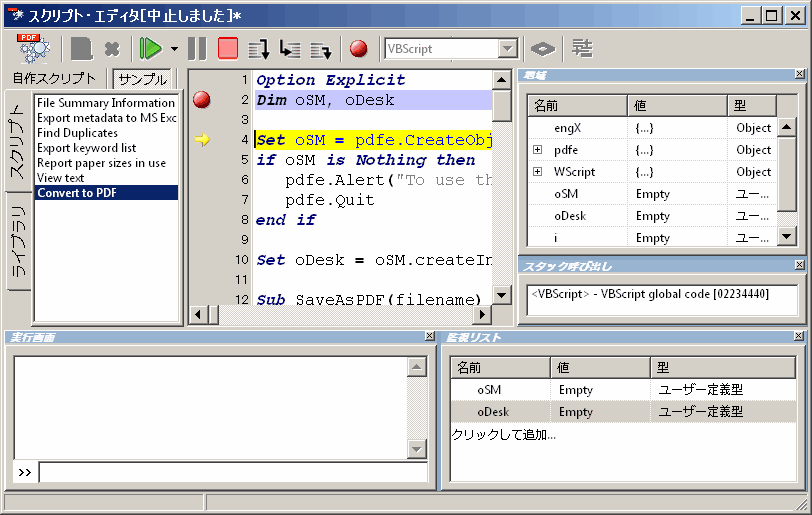
Task: Select Find Duplicates sample script
Action: pos(106,133)
